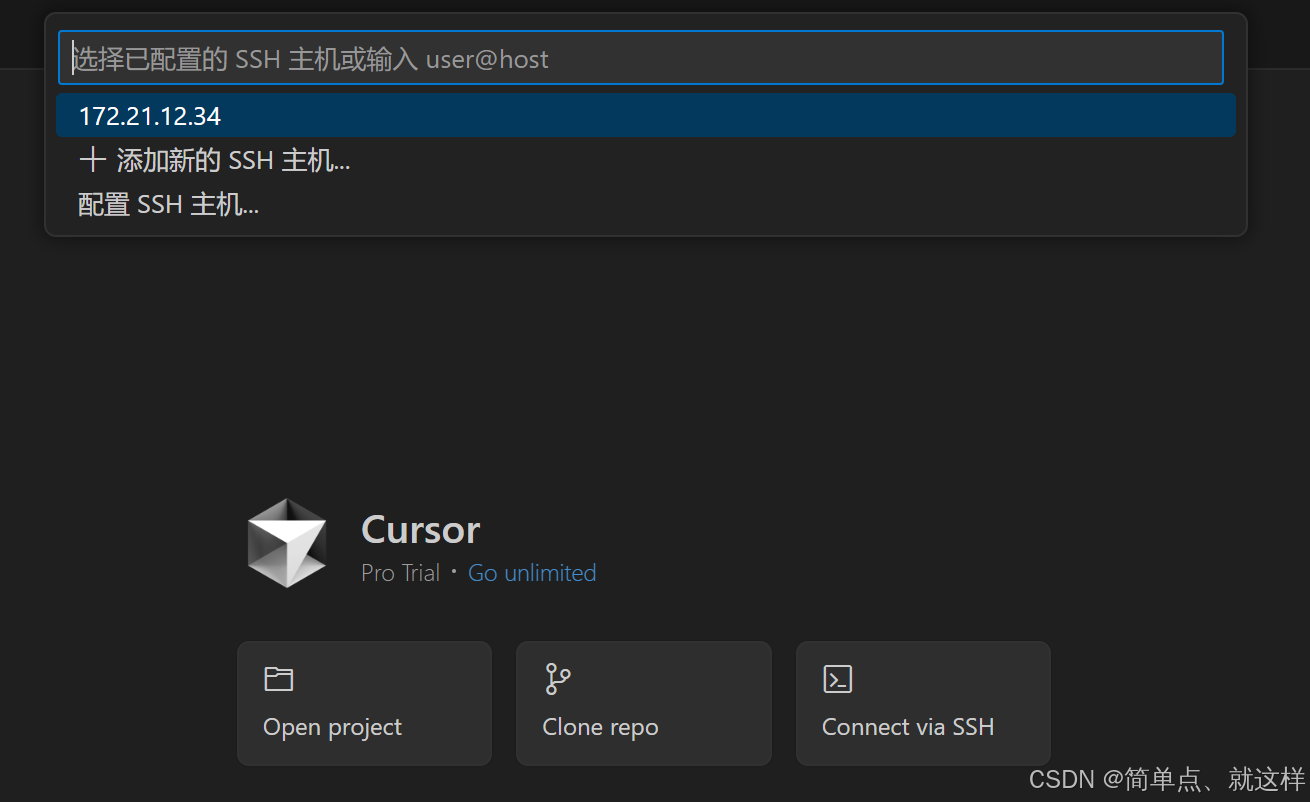This screenshot has width=1310, height=802.
Task: Click the plus icon beside 添加新的 SSH 主机
Action: [92, 160]
